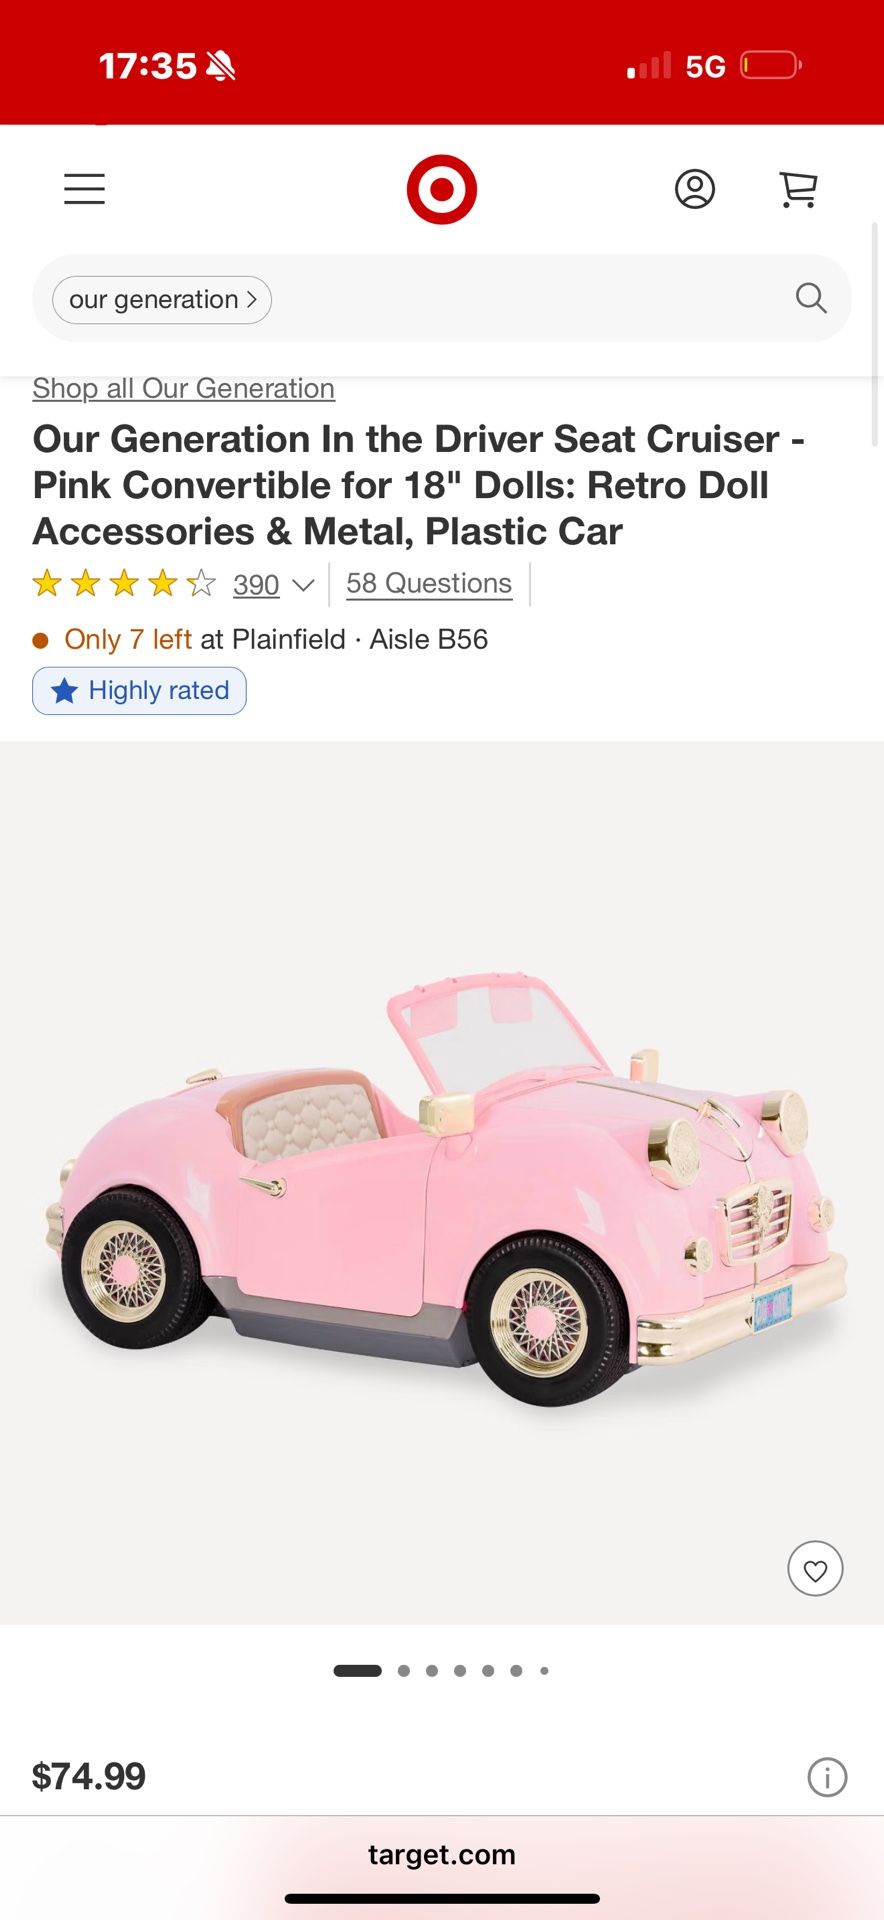The height and width of the screenshot is (1920, 884).
Task: Open the hamburger navigation menu
Action: pos(84,189)
